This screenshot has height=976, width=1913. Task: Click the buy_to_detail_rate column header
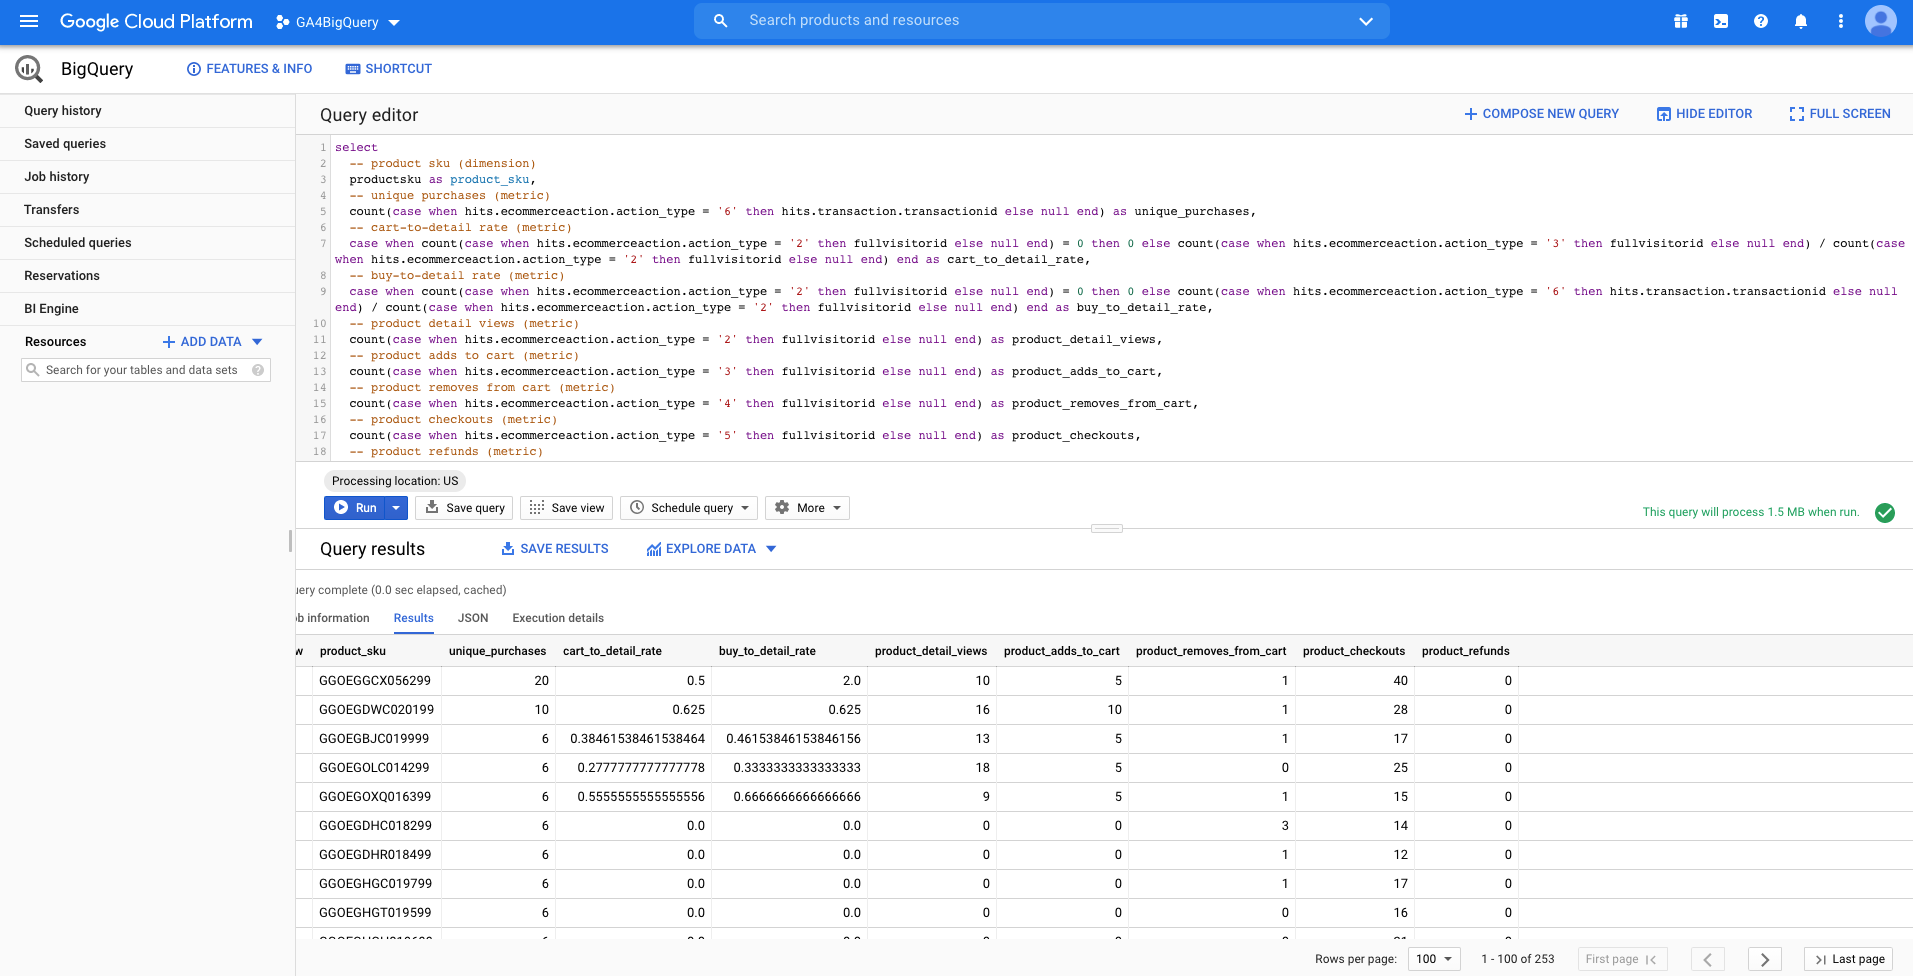pos(767,651)
